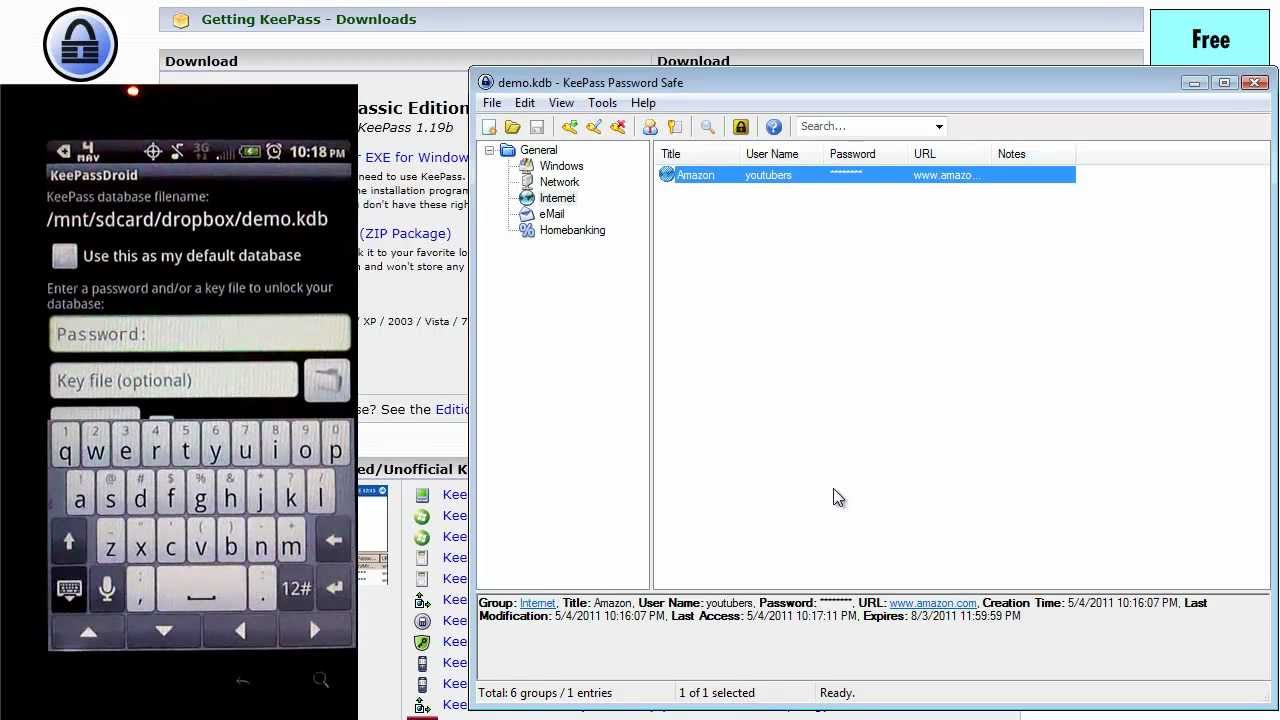Tap the Key file (optional) field

pyautogui.click(x=174, y=380)
